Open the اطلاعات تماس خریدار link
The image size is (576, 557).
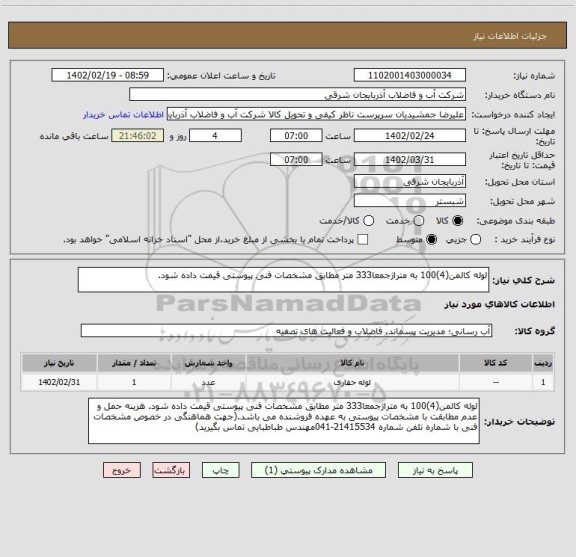(x=123, y=115)
